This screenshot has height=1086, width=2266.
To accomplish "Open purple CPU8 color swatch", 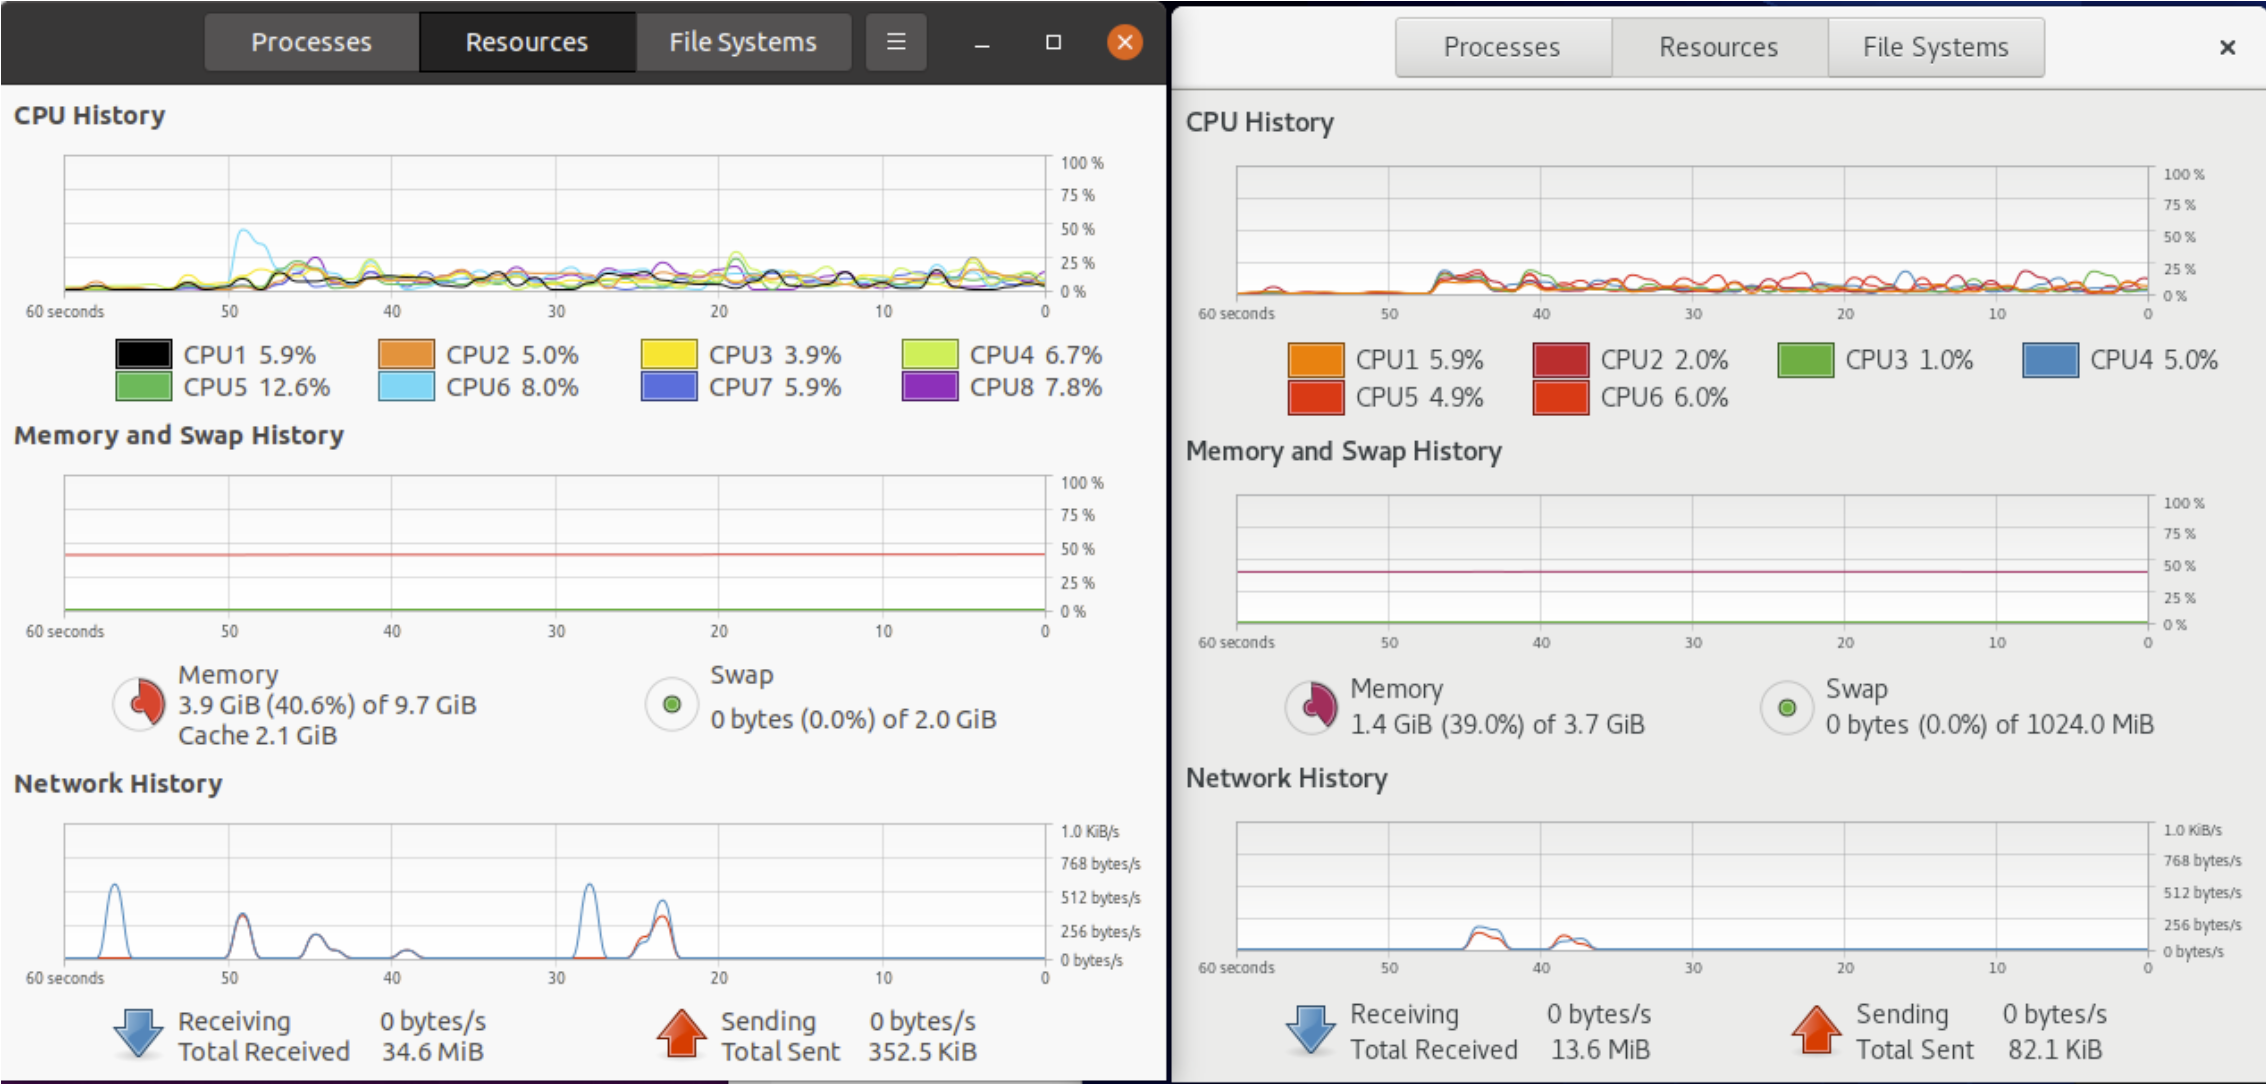I will (930, 387).
